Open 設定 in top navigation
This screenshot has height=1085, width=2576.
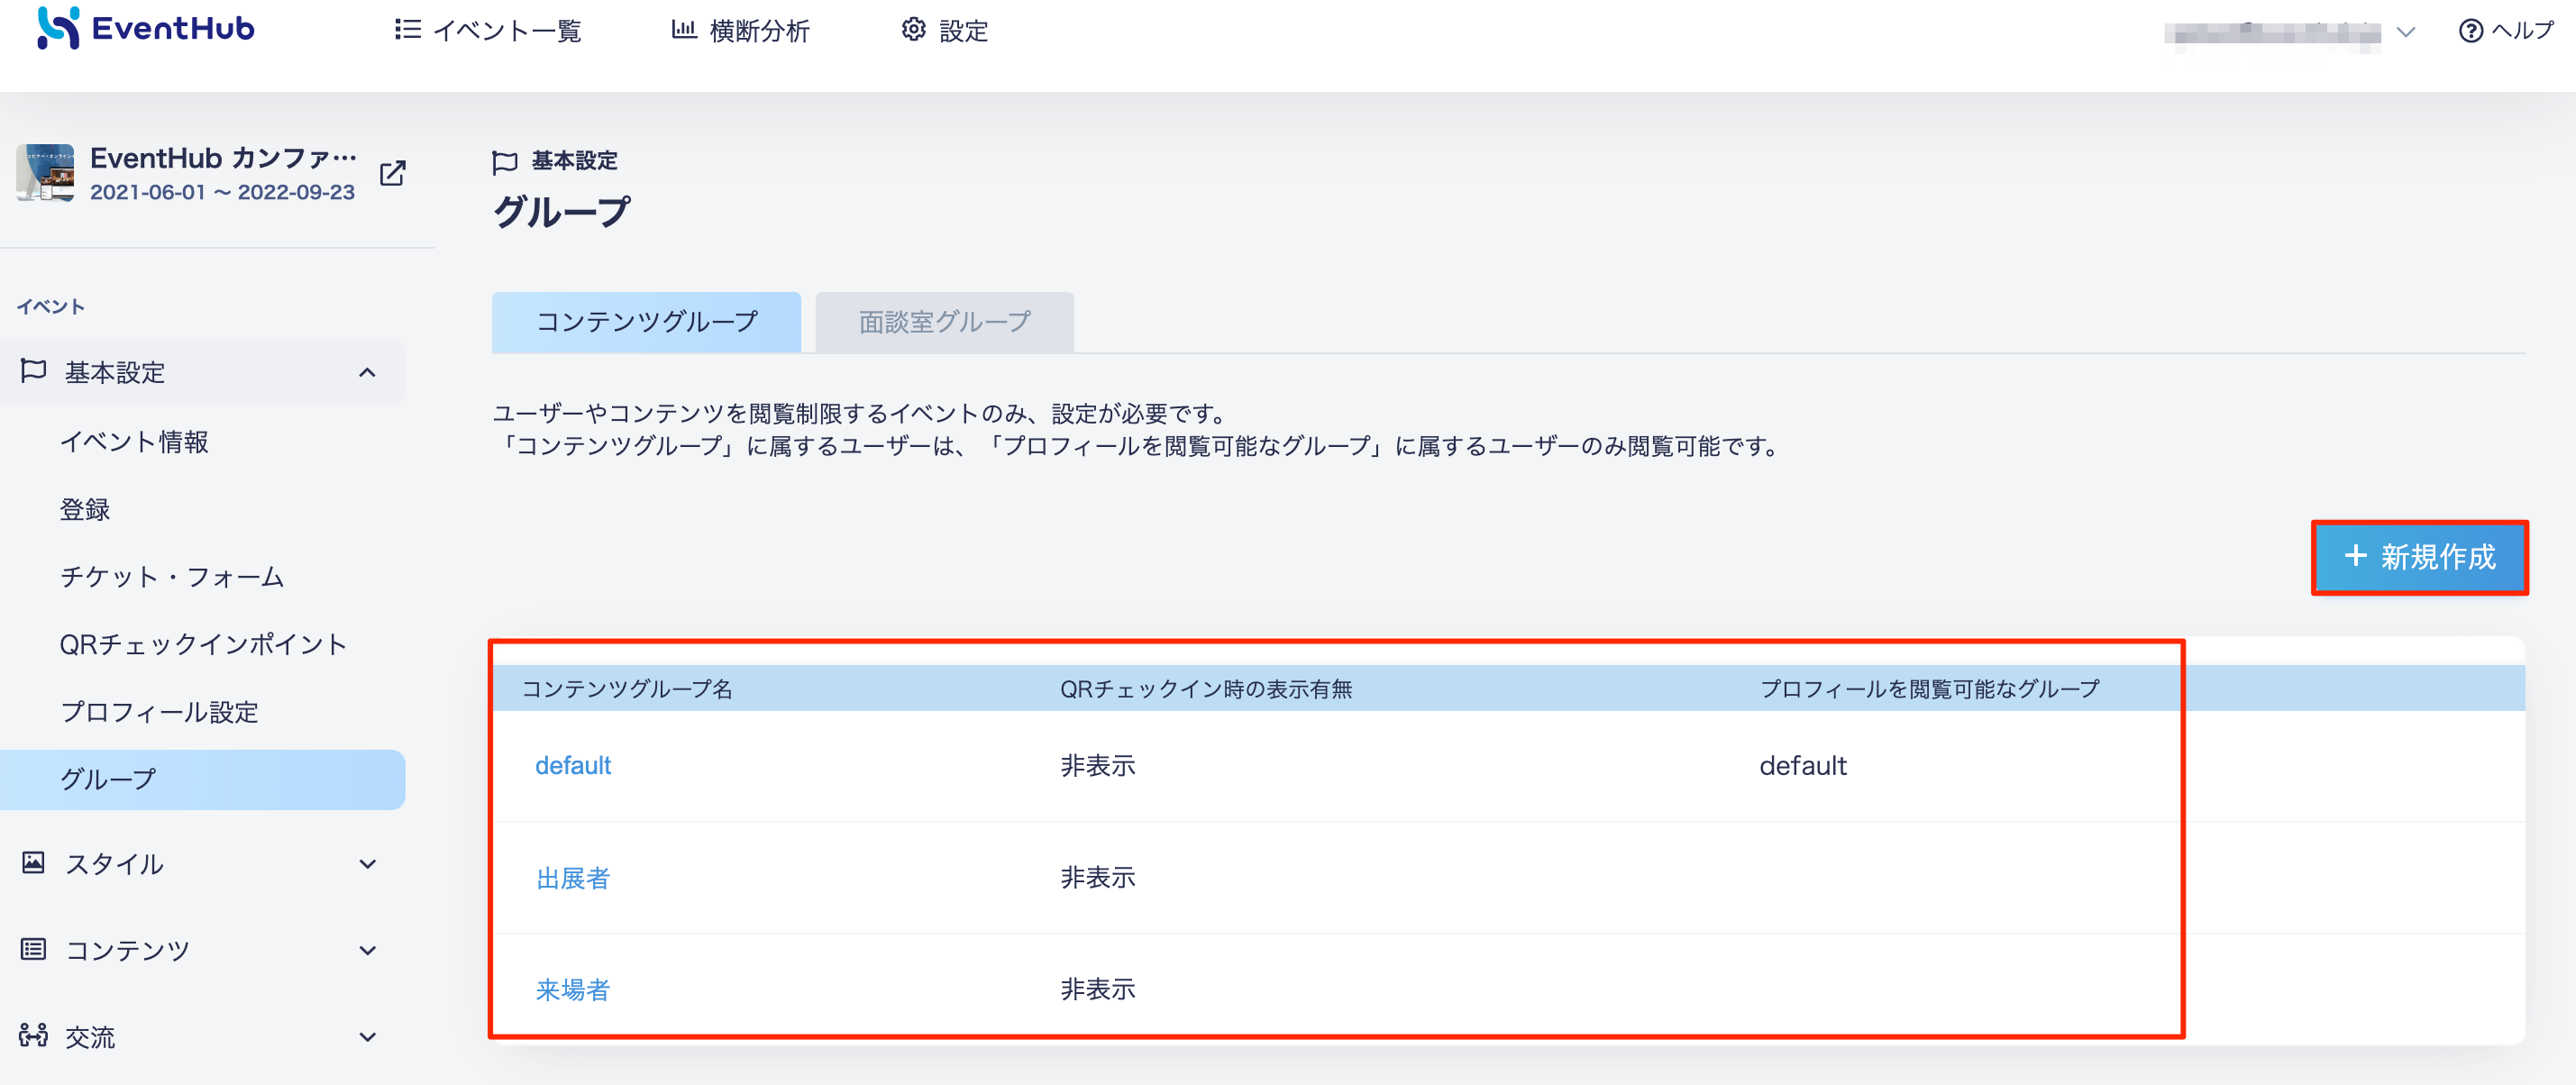[x=945, y=30]
